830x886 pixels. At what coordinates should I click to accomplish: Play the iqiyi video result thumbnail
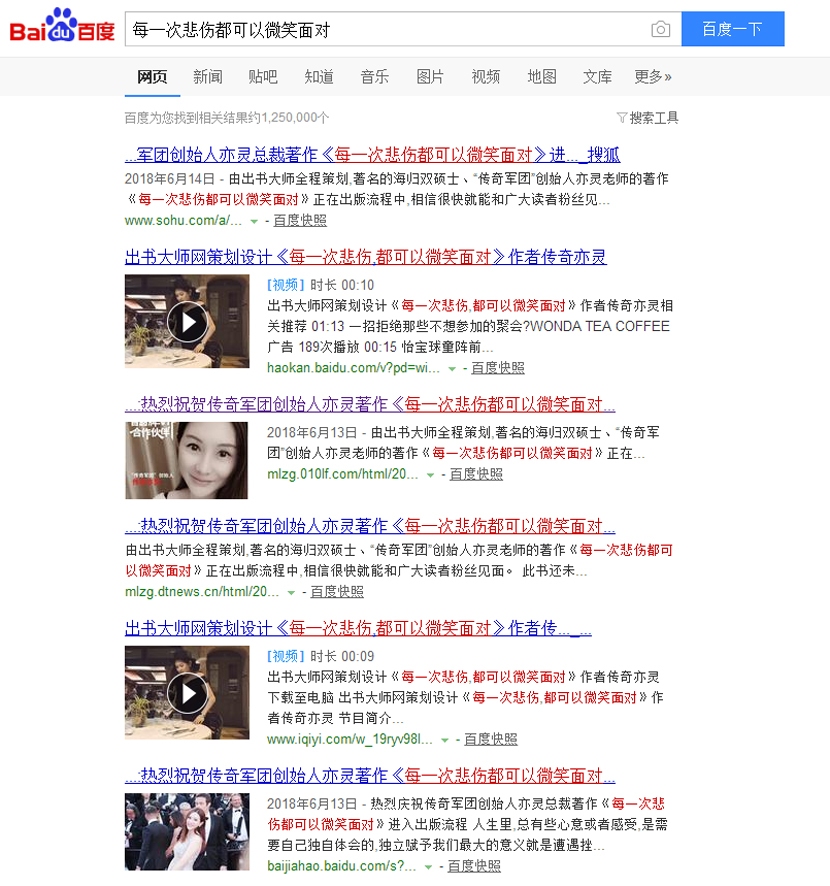pyautogui.click(x=187, y=693)
